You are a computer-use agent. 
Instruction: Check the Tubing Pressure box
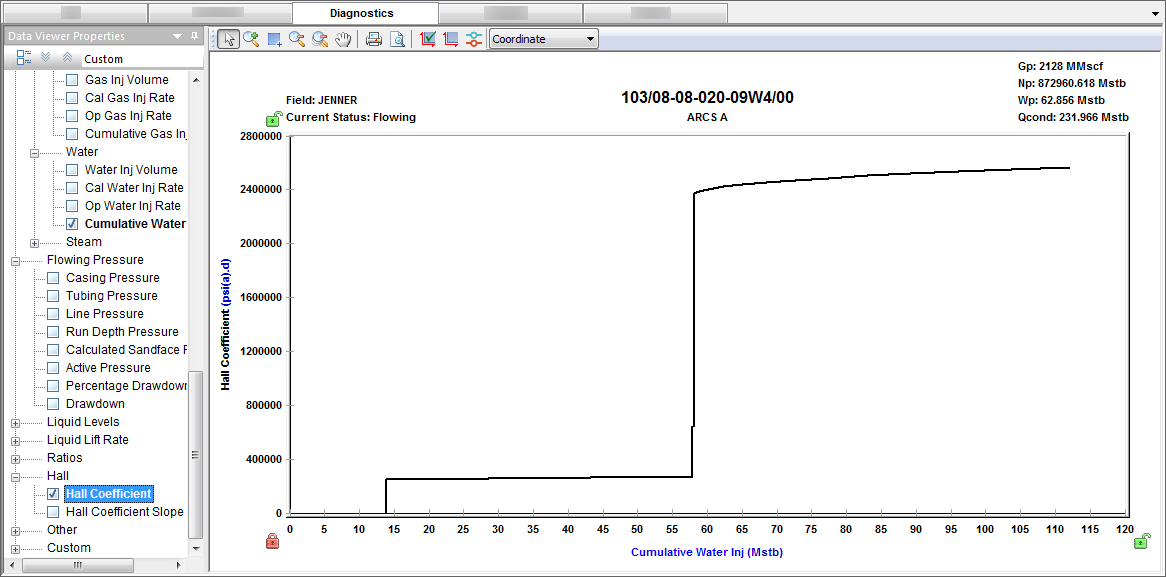(53, 296)
